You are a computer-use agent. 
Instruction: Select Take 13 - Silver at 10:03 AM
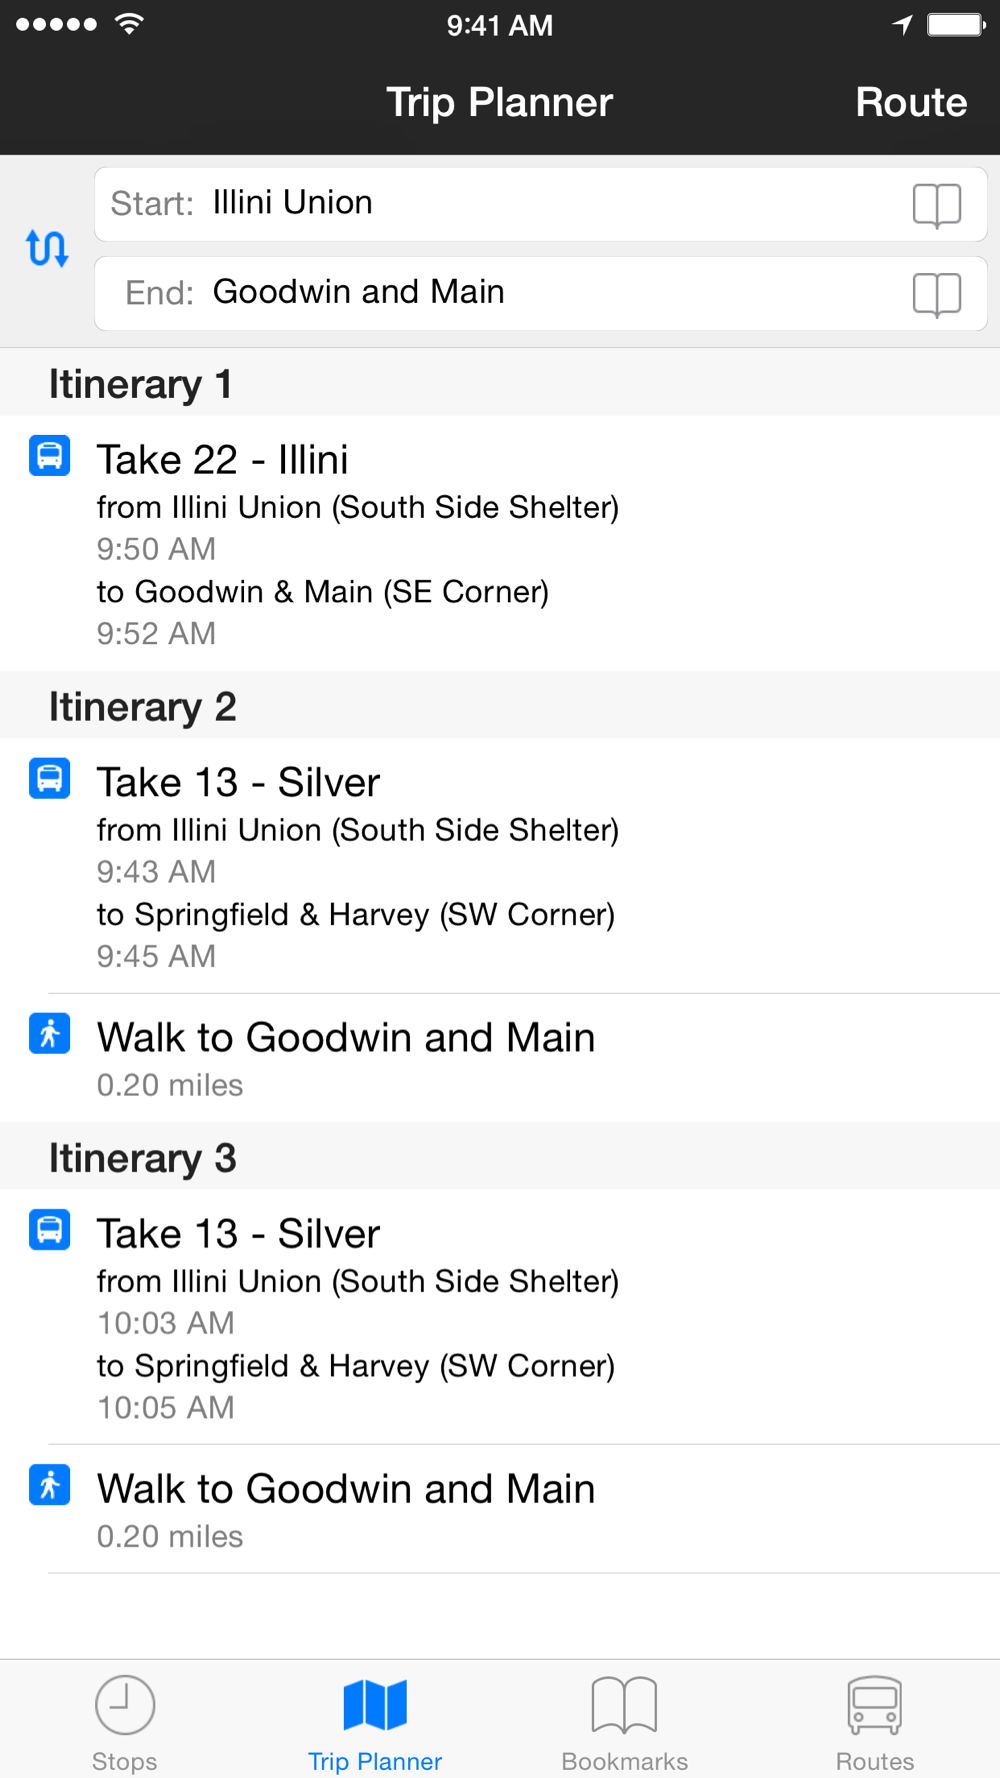(500, 1317)
